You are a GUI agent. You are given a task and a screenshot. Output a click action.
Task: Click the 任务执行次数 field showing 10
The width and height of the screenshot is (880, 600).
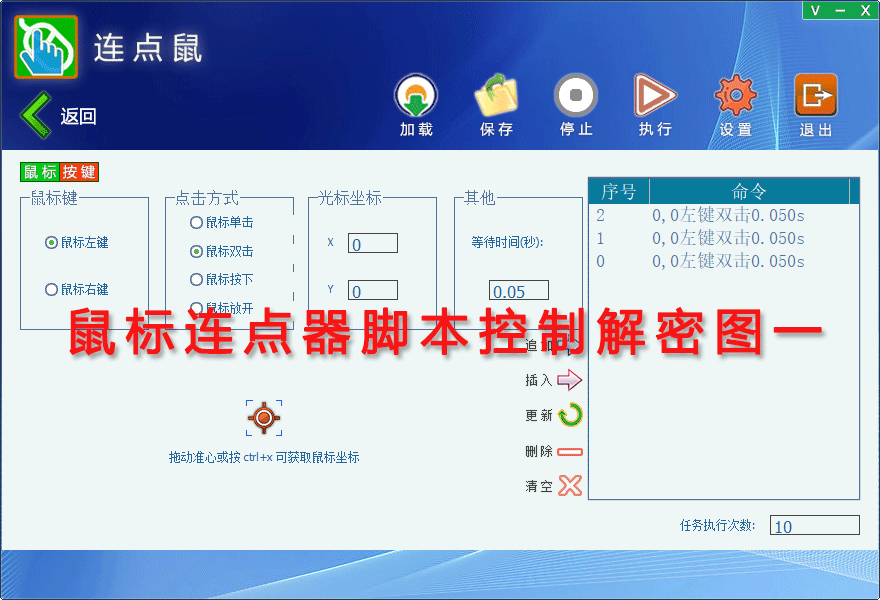[x=814, y=525]
